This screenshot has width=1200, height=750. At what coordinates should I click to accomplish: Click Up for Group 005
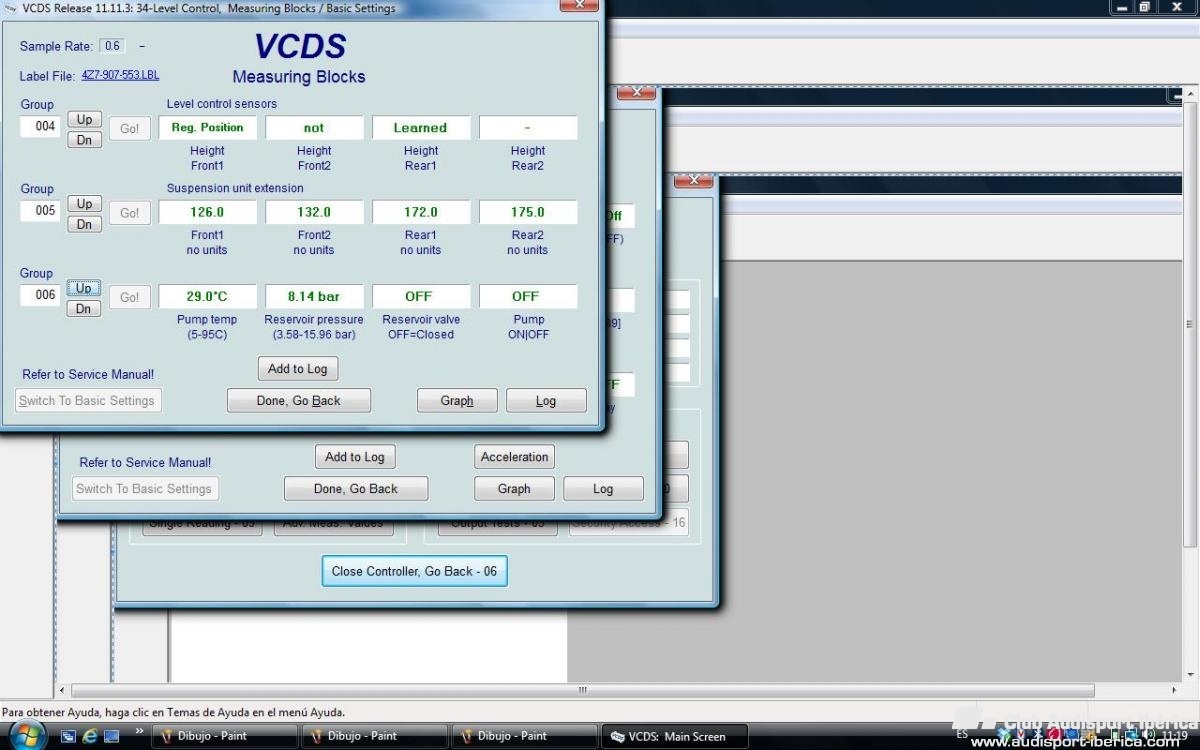click(85, 204)
